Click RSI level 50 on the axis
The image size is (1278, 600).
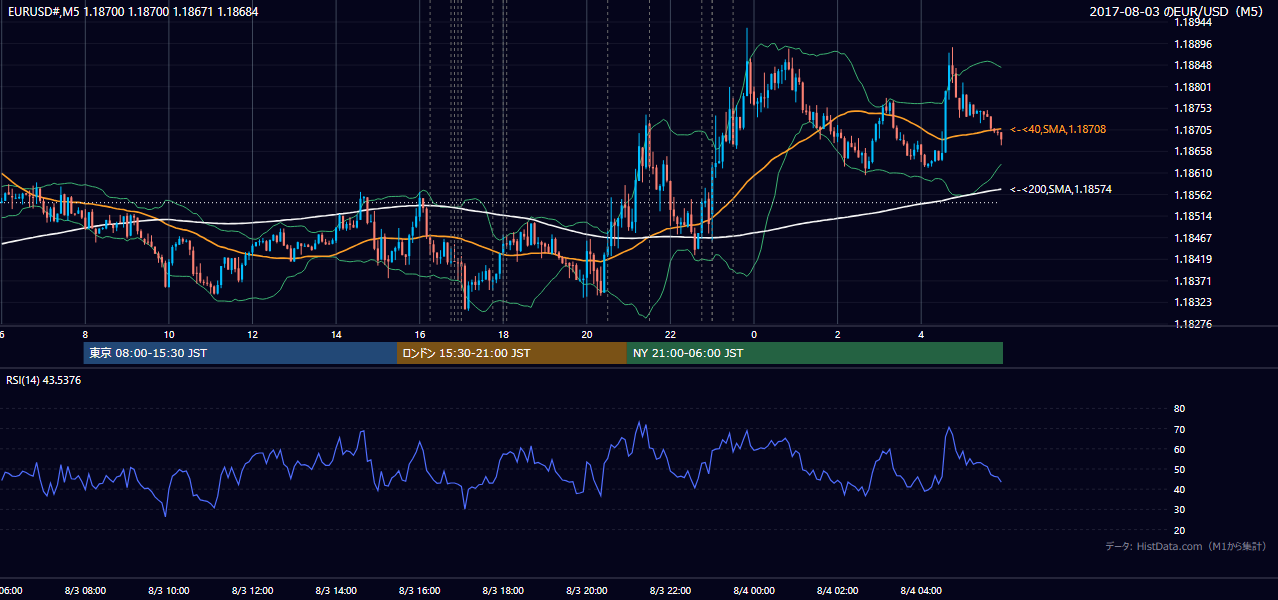pyautogui.click(x=1179, y=469)
